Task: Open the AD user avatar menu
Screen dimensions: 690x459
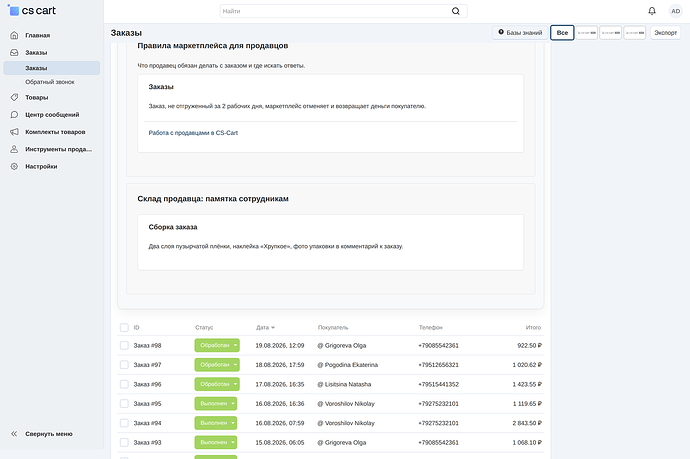Action: click(x=675, y=11)
